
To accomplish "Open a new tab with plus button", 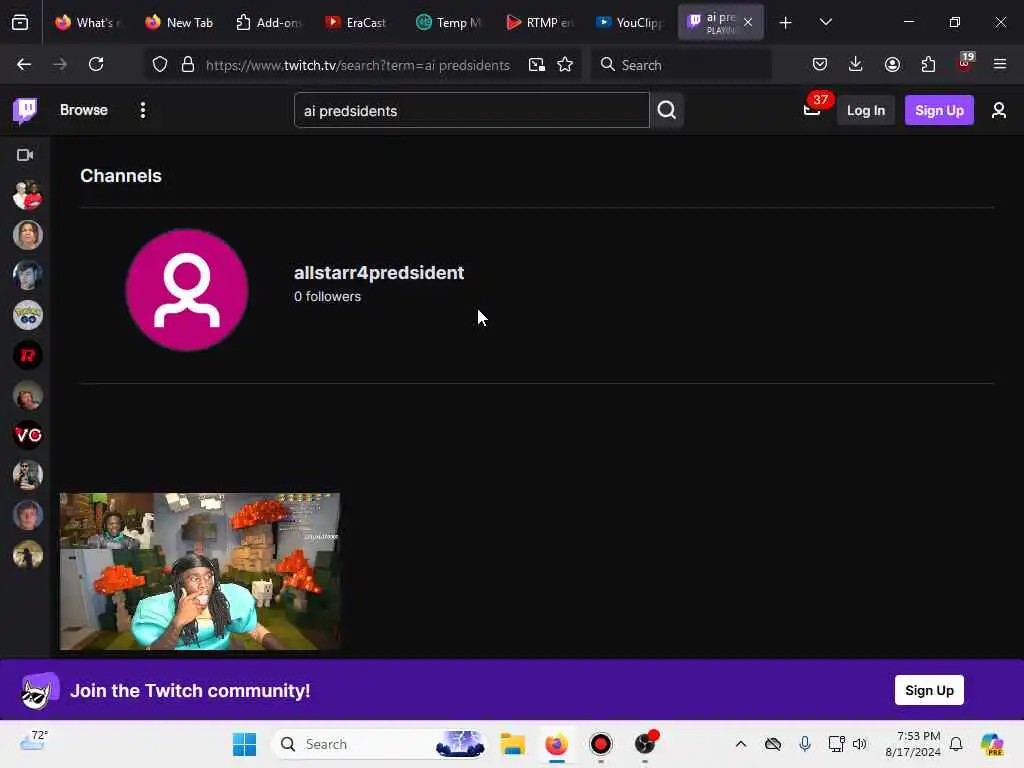I will (x=785, y=23).
